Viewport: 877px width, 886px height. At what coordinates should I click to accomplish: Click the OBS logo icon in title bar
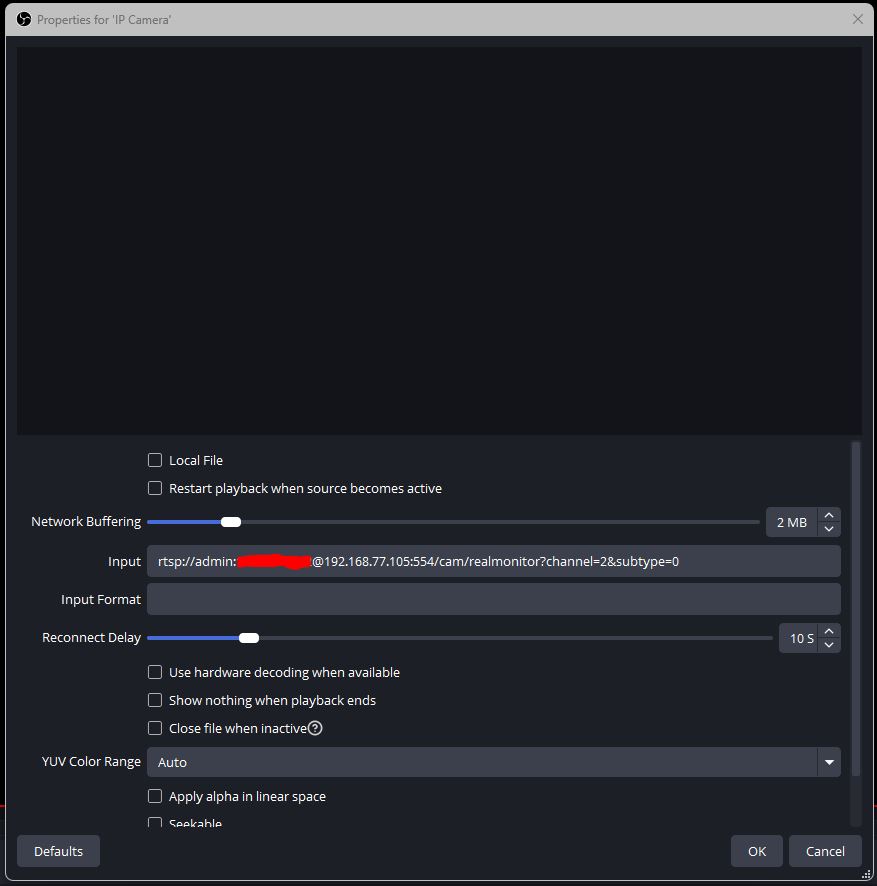click(24, 19)
